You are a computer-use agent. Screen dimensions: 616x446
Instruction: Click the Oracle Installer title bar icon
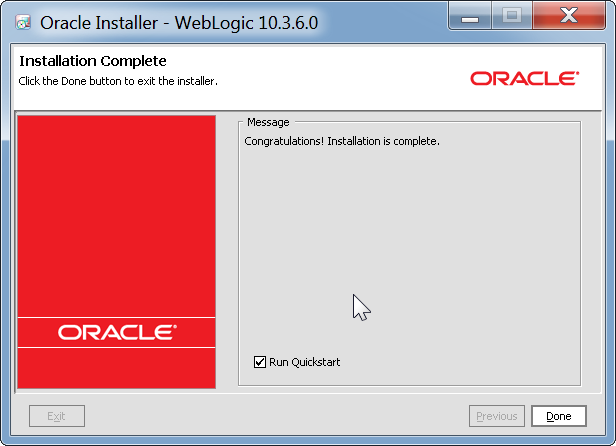tap(23, 22)
